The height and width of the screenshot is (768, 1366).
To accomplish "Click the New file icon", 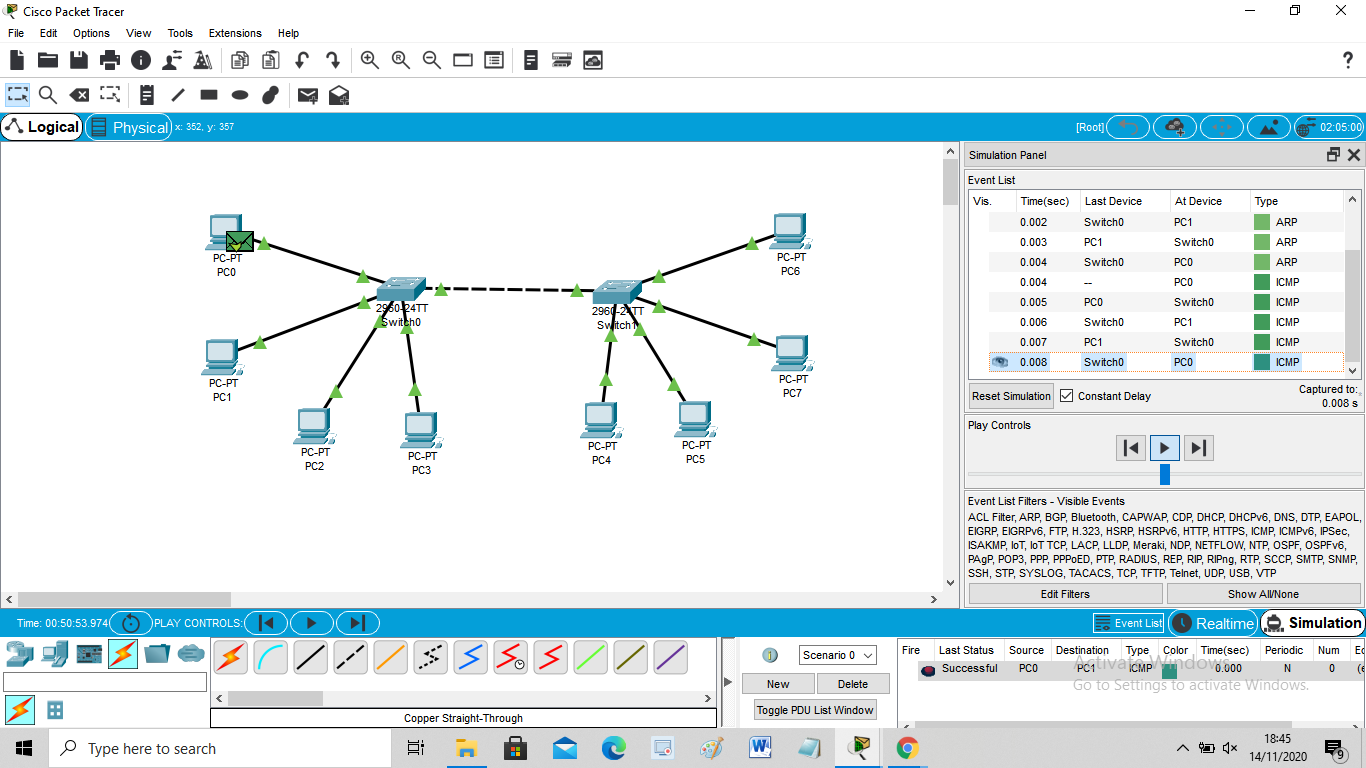I will (x=17, y=60).
